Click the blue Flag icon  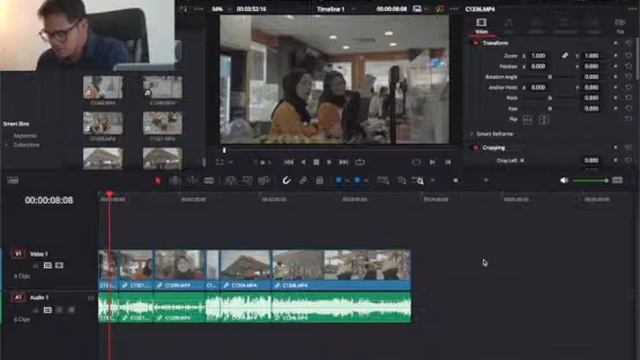338,180
